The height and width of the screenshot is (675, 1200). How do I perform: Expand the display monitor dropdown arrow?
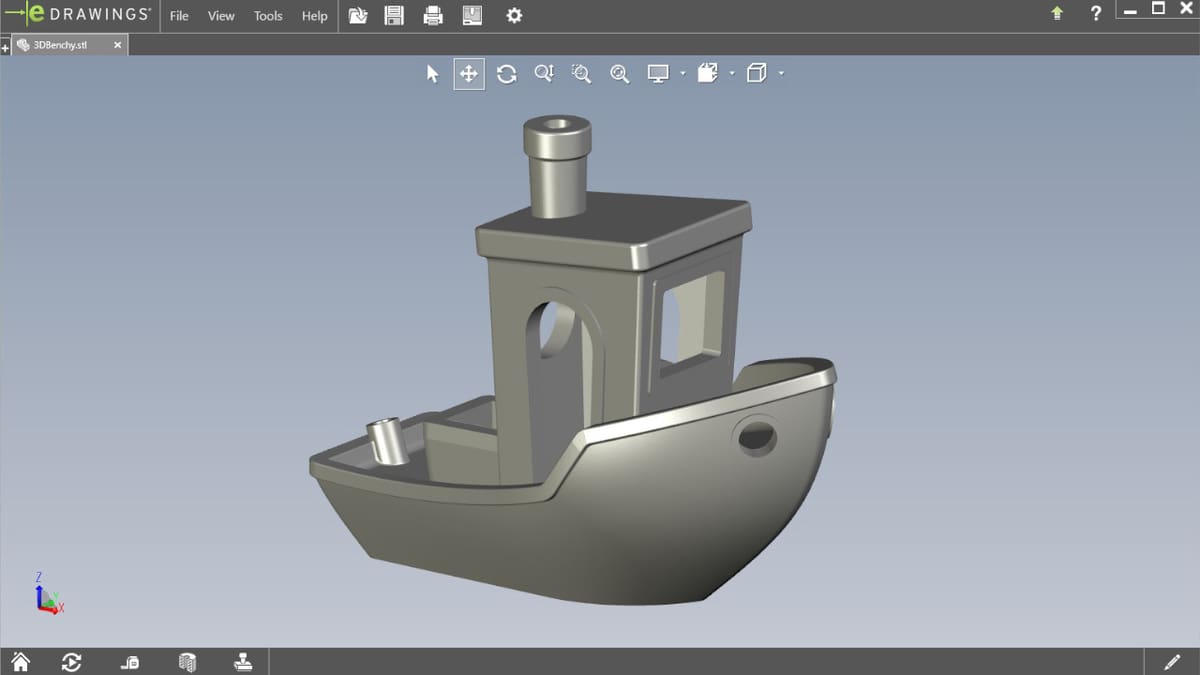point(683,73)
